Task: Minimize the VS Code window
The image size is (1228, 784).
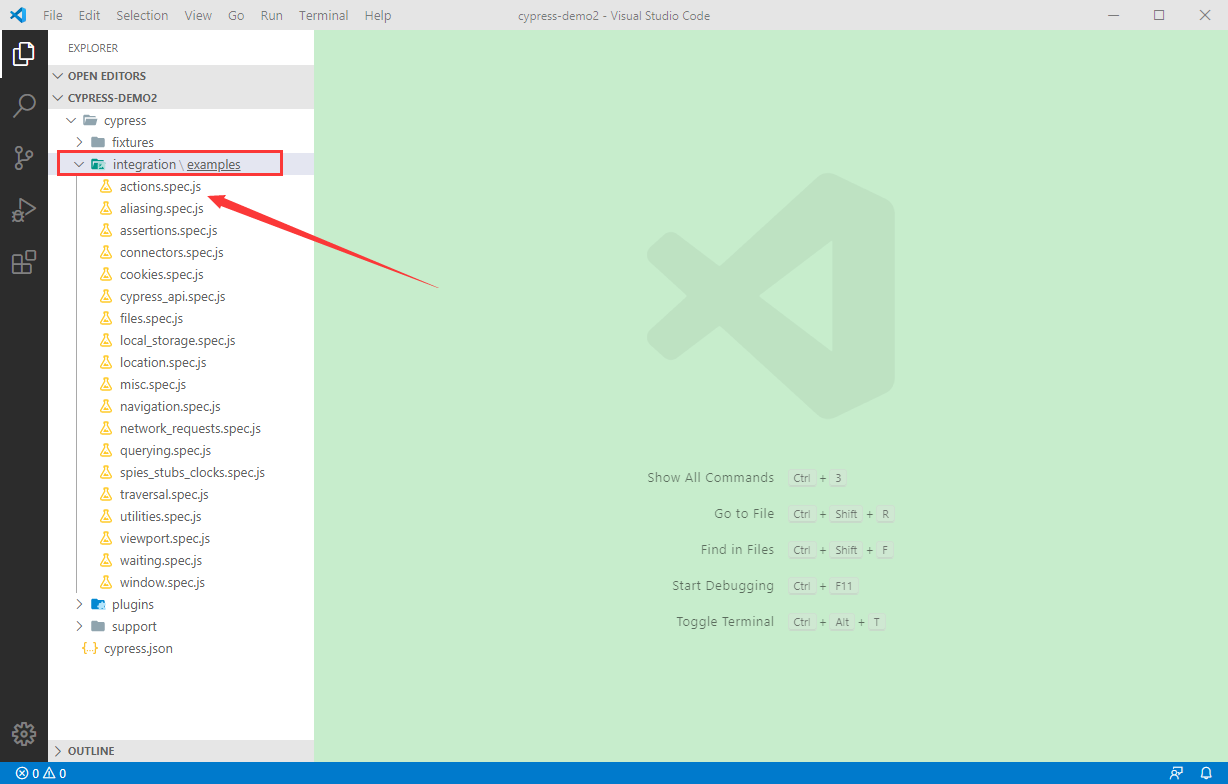Action: point(1113,15)
